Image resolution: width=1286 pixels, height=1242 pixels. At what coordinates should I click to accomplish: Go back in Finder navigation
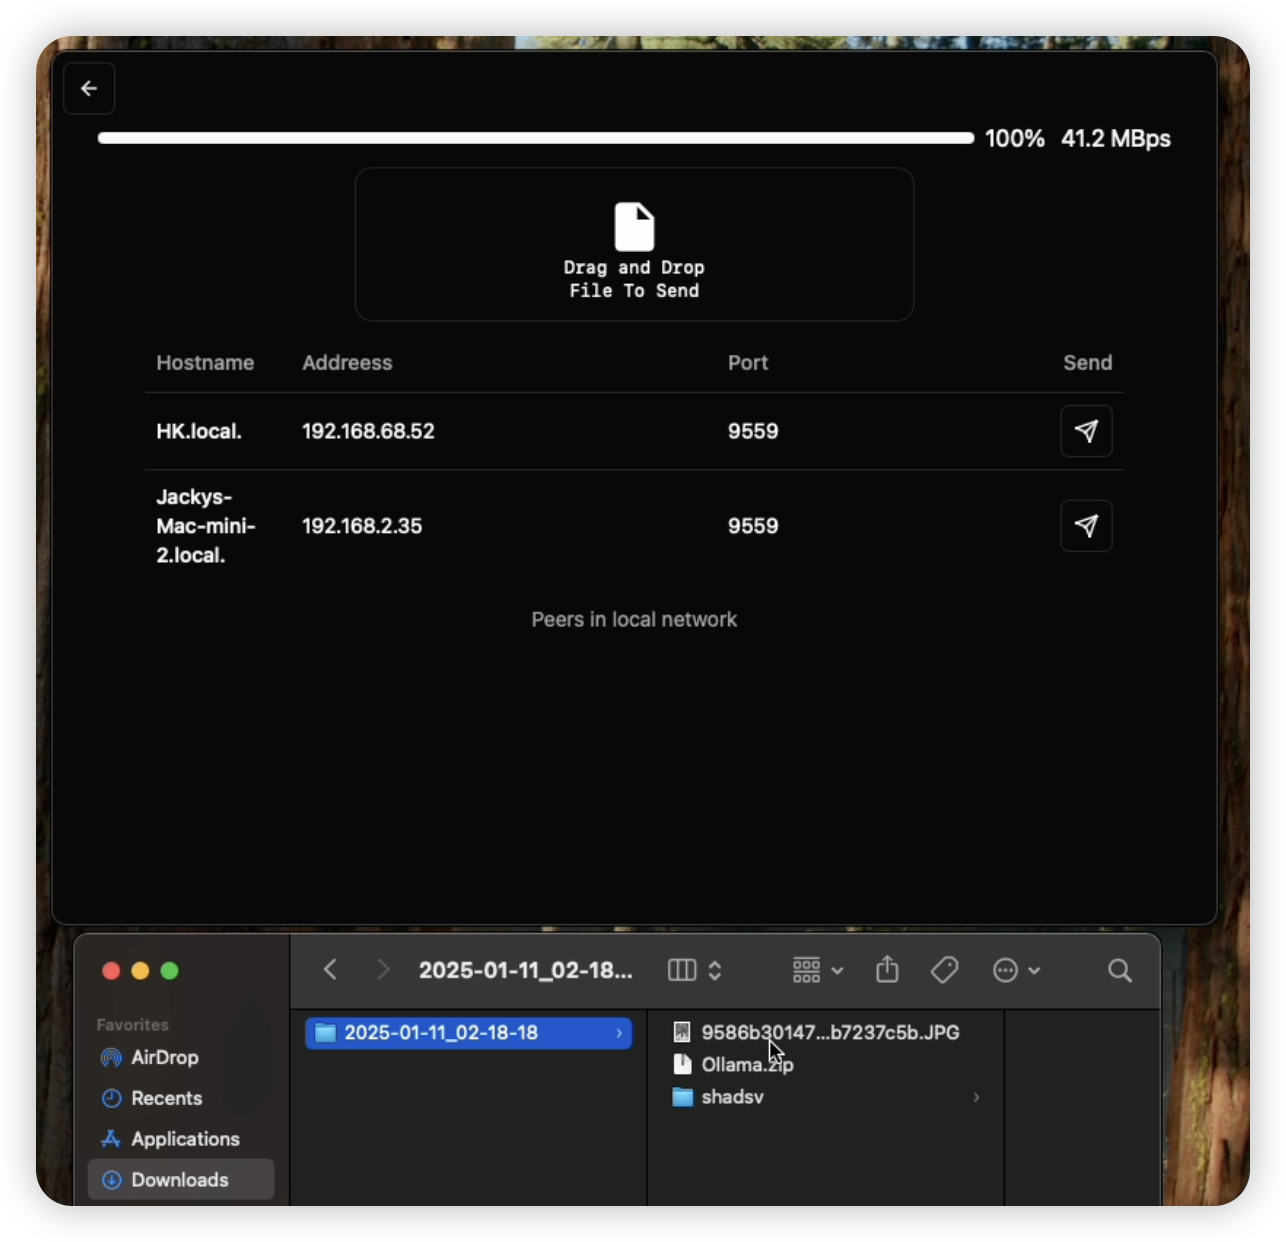[331, 970]
